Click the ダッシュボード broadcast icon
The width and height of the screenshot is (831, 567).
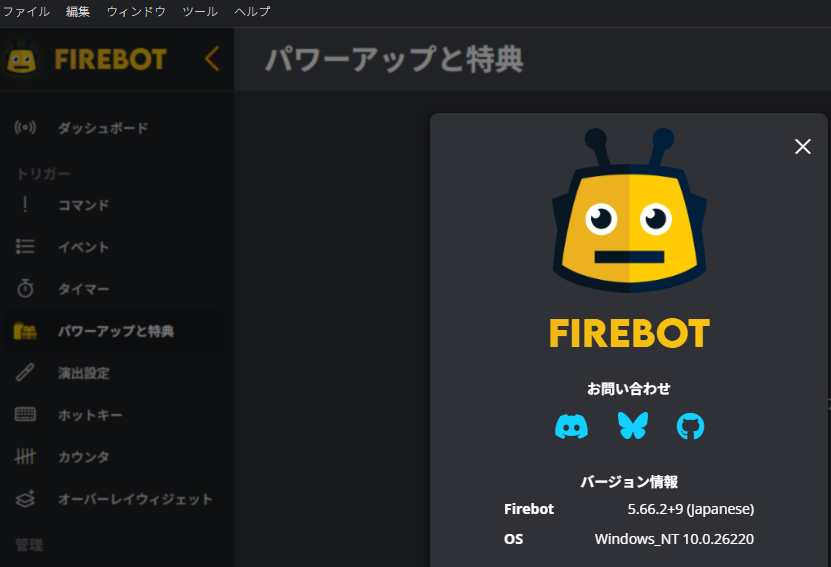click(25, 128)
